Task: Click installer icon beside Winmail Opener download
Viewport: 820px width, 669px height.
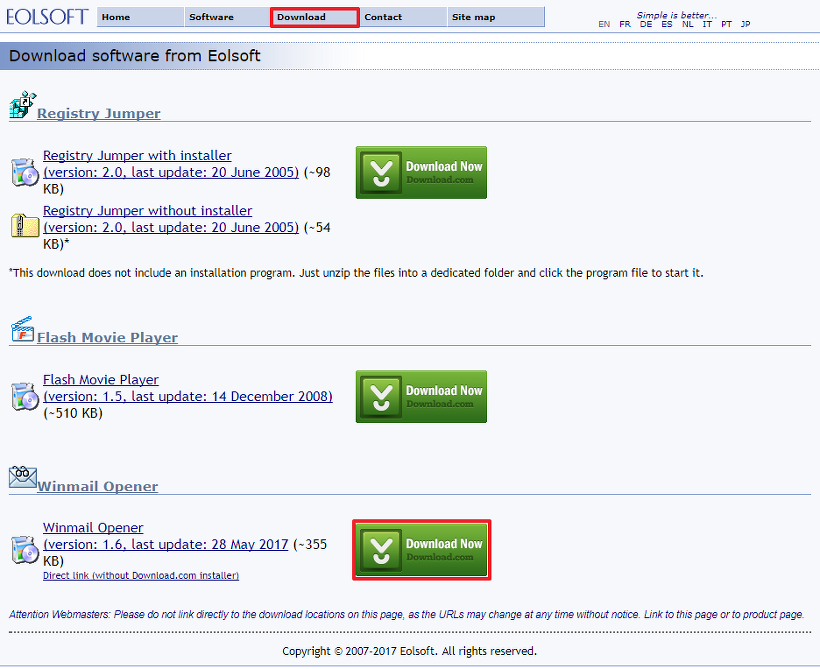Action: point(25,550)
